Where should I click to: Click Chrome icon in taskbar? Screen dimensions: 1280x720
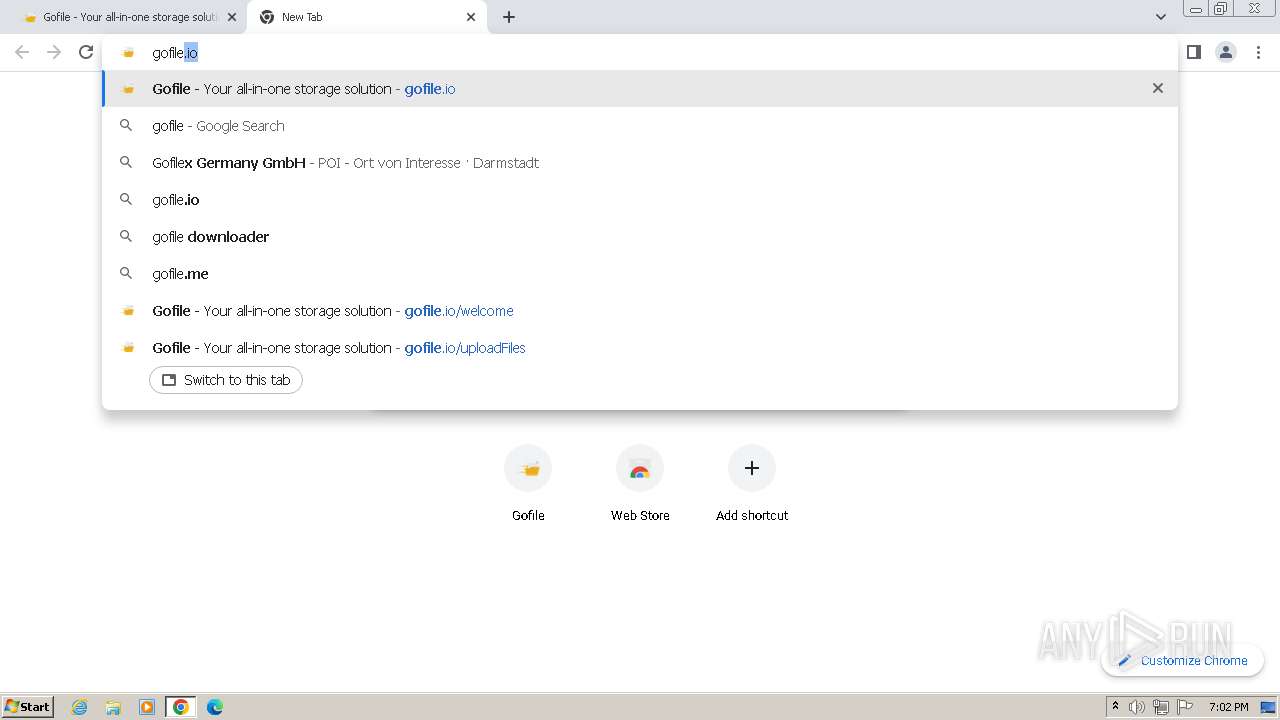[x=181, y=707]
